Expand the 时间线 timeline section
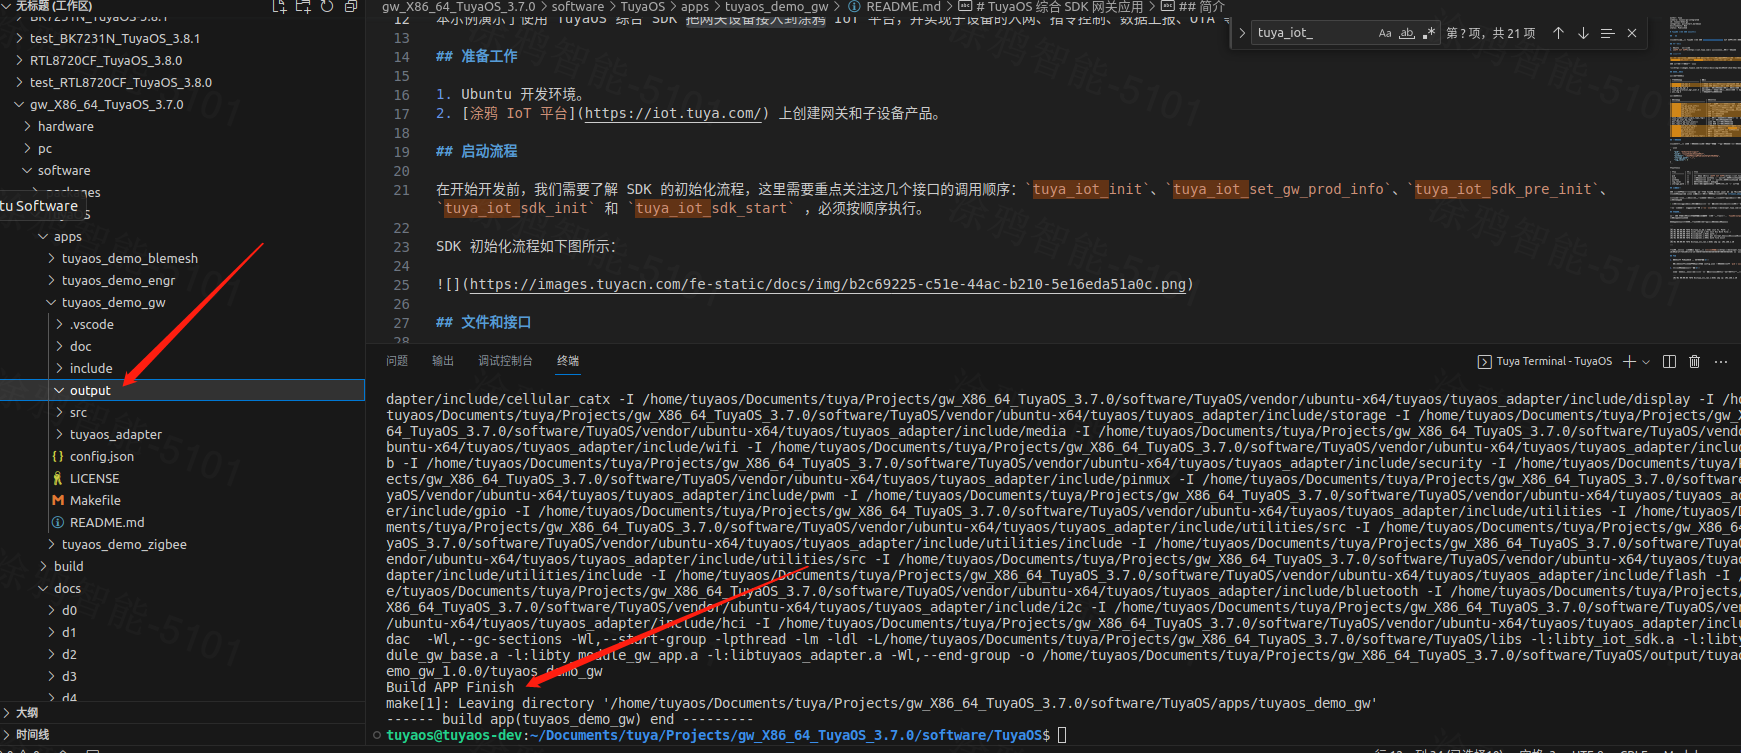The image size is (1741, 753). [182, 735]
